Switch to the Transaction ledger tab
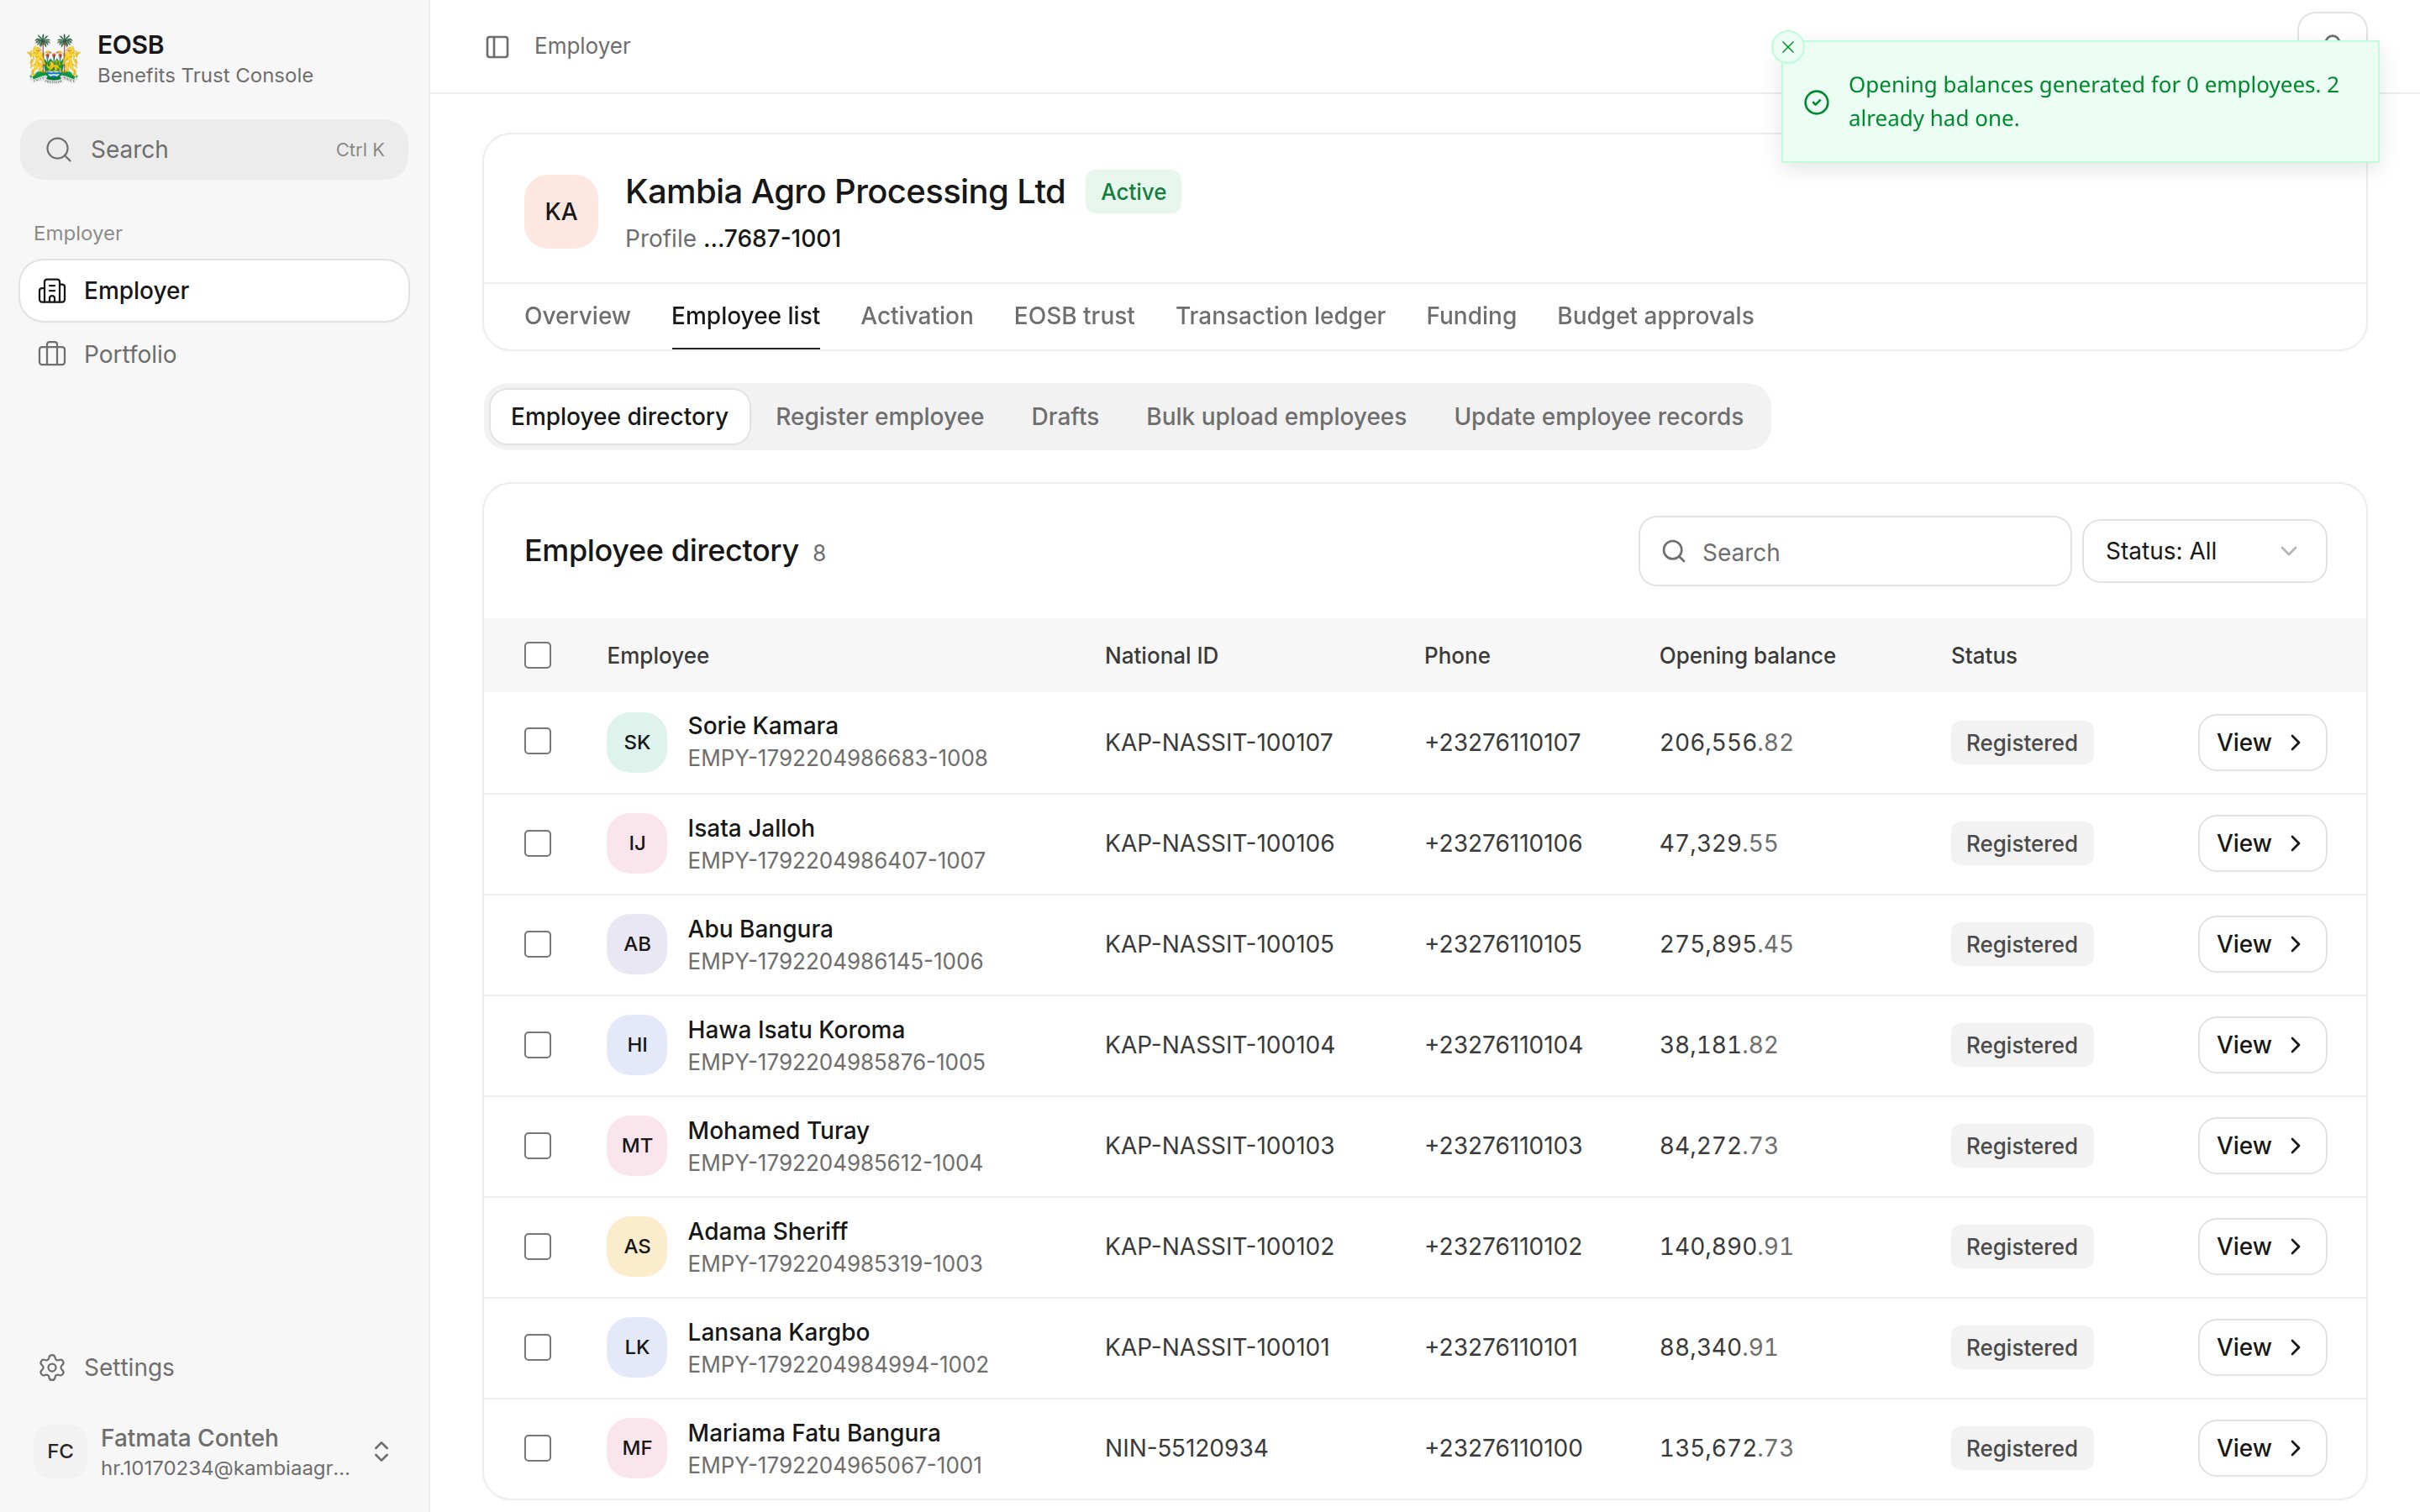The width and height of the screenshot is (2420, 1512). click(1280, 316)
